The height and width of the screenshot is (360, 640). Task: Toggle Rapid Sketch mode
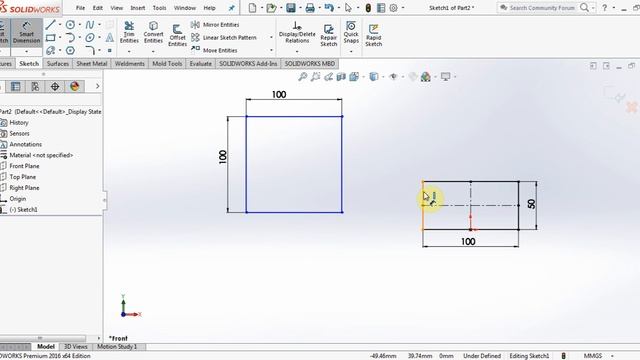point(373,35)
